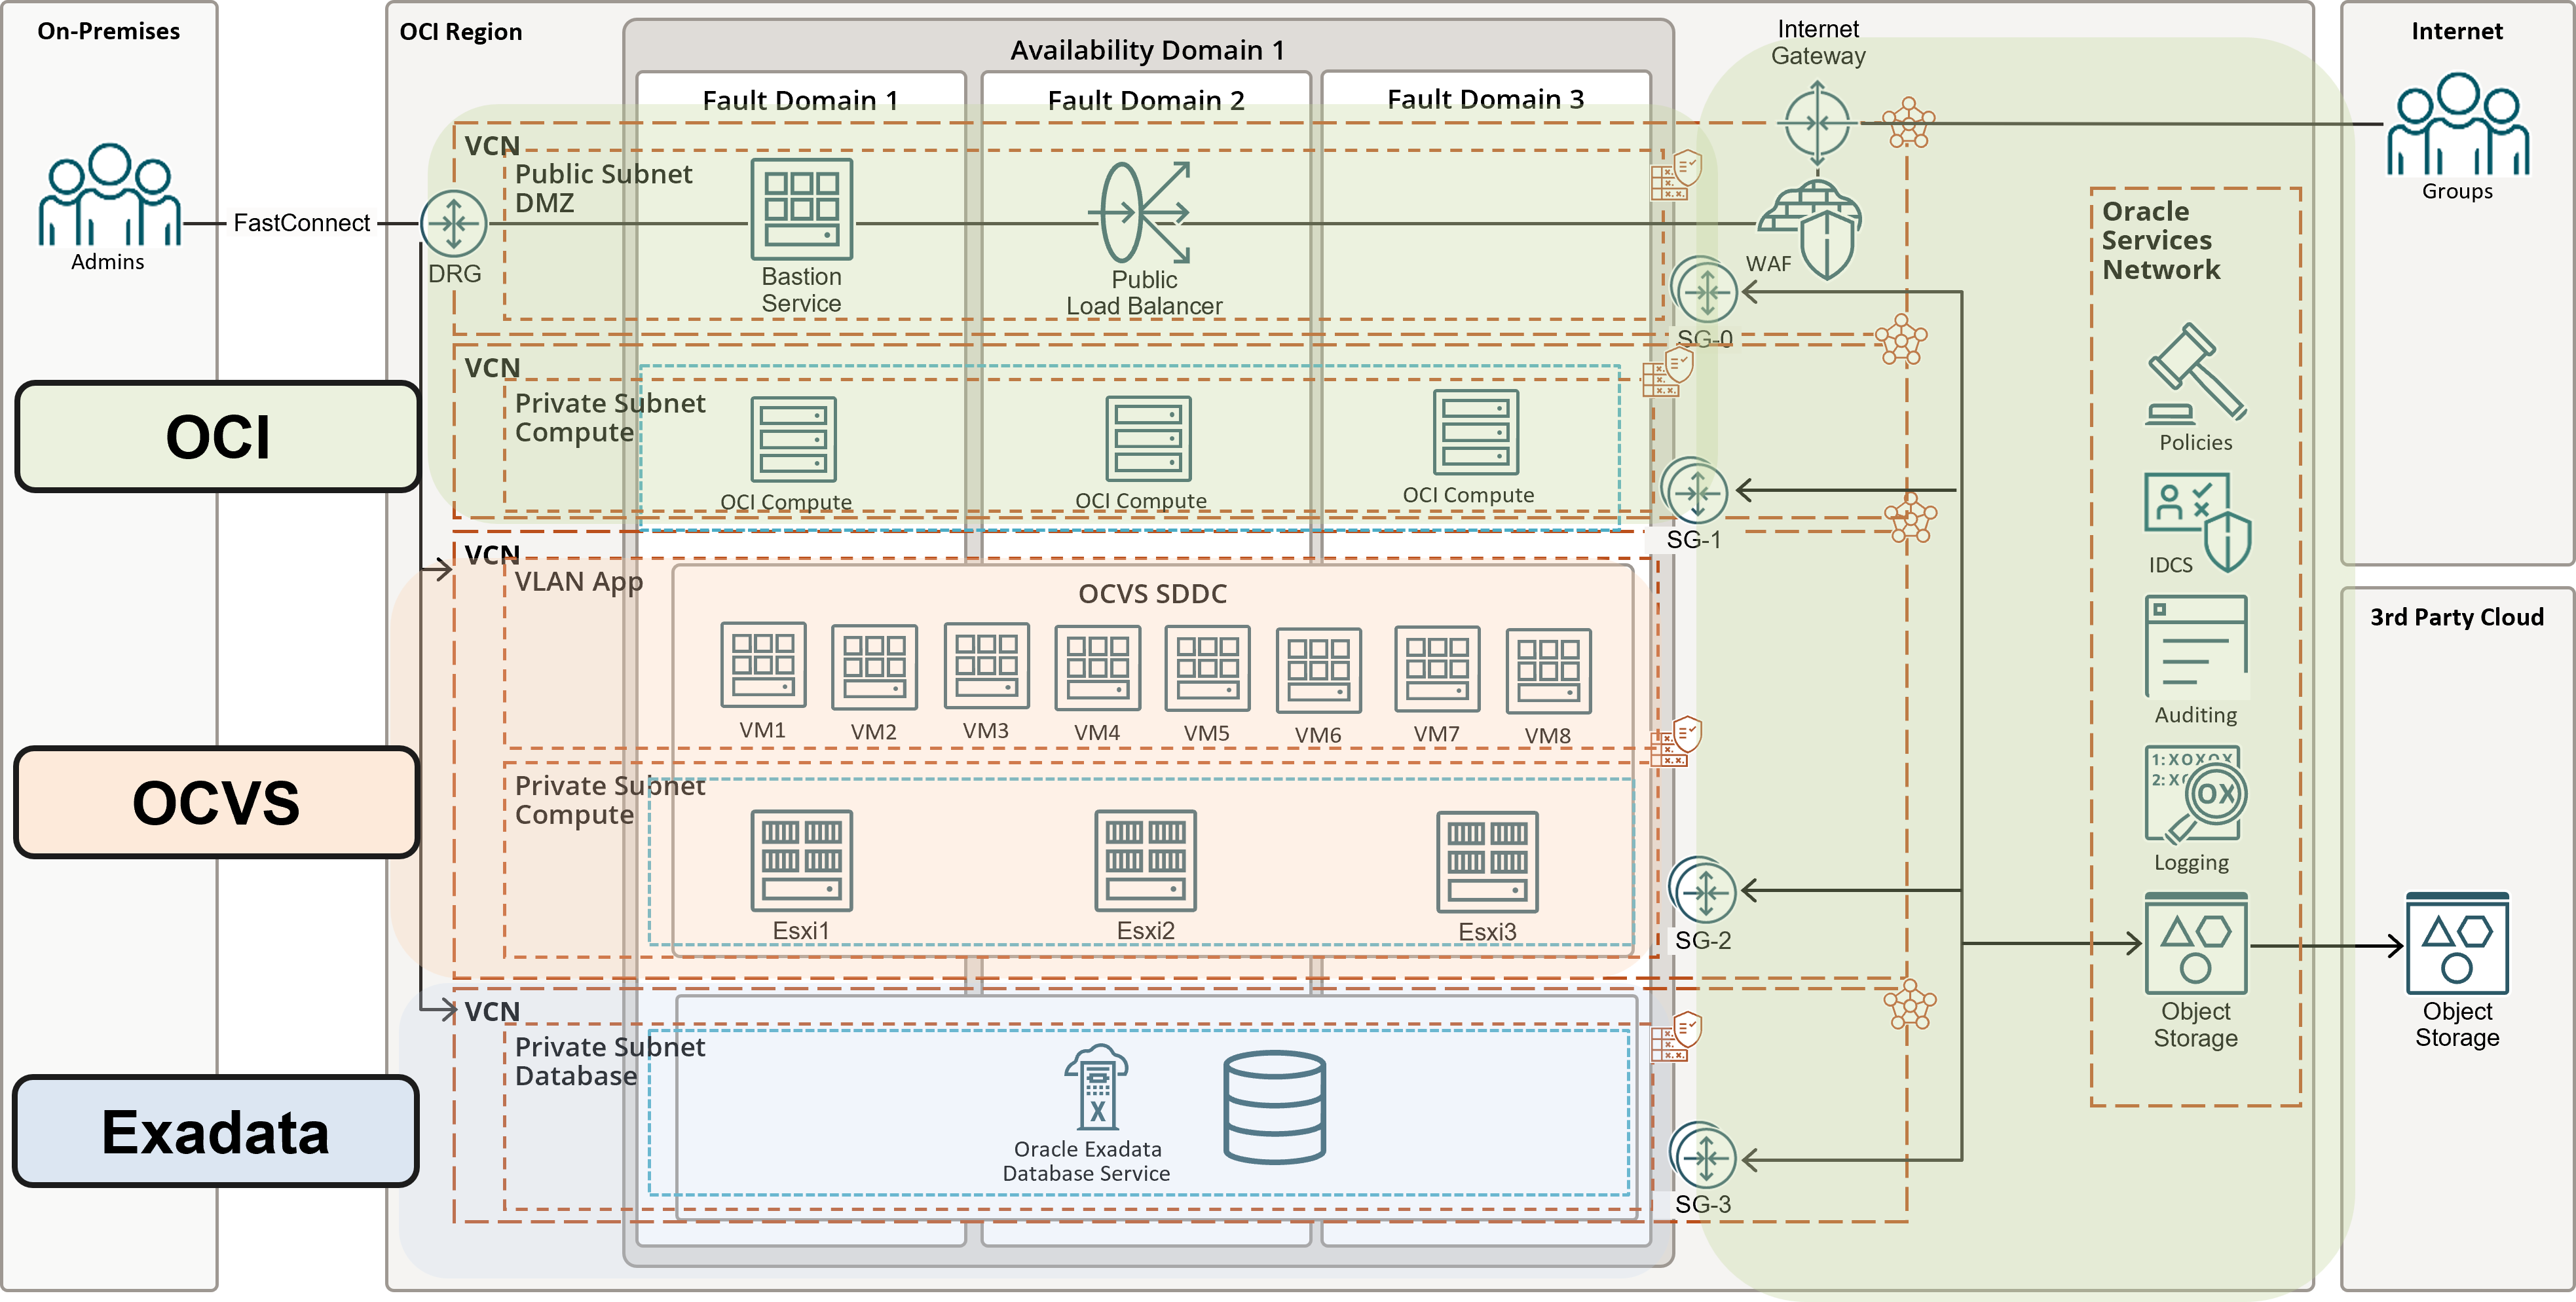Image resolution: width=2576 pixels, height=1302 pixels.
Task: Select the SG-2 service gateway icon
Action: (x=1703, y=890)
